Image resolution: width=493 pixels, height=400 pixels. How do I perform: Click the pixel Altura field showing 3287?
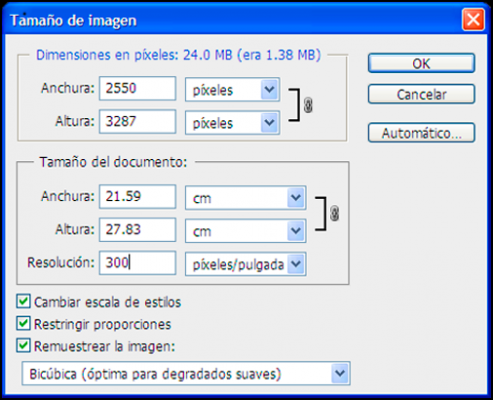[137, 122]
